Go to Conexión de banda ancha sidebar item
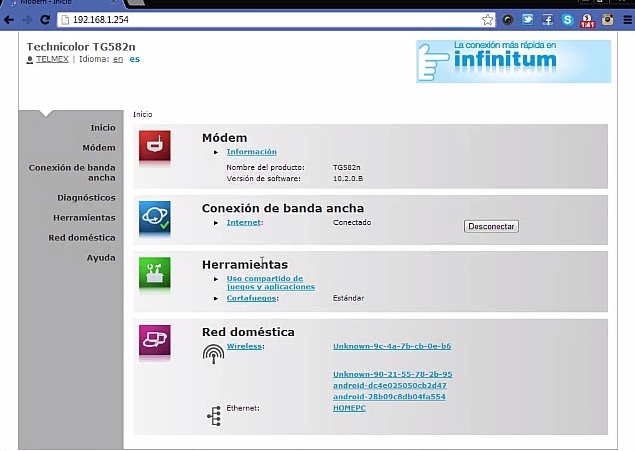The image size is (635, 451). [72, 172]
